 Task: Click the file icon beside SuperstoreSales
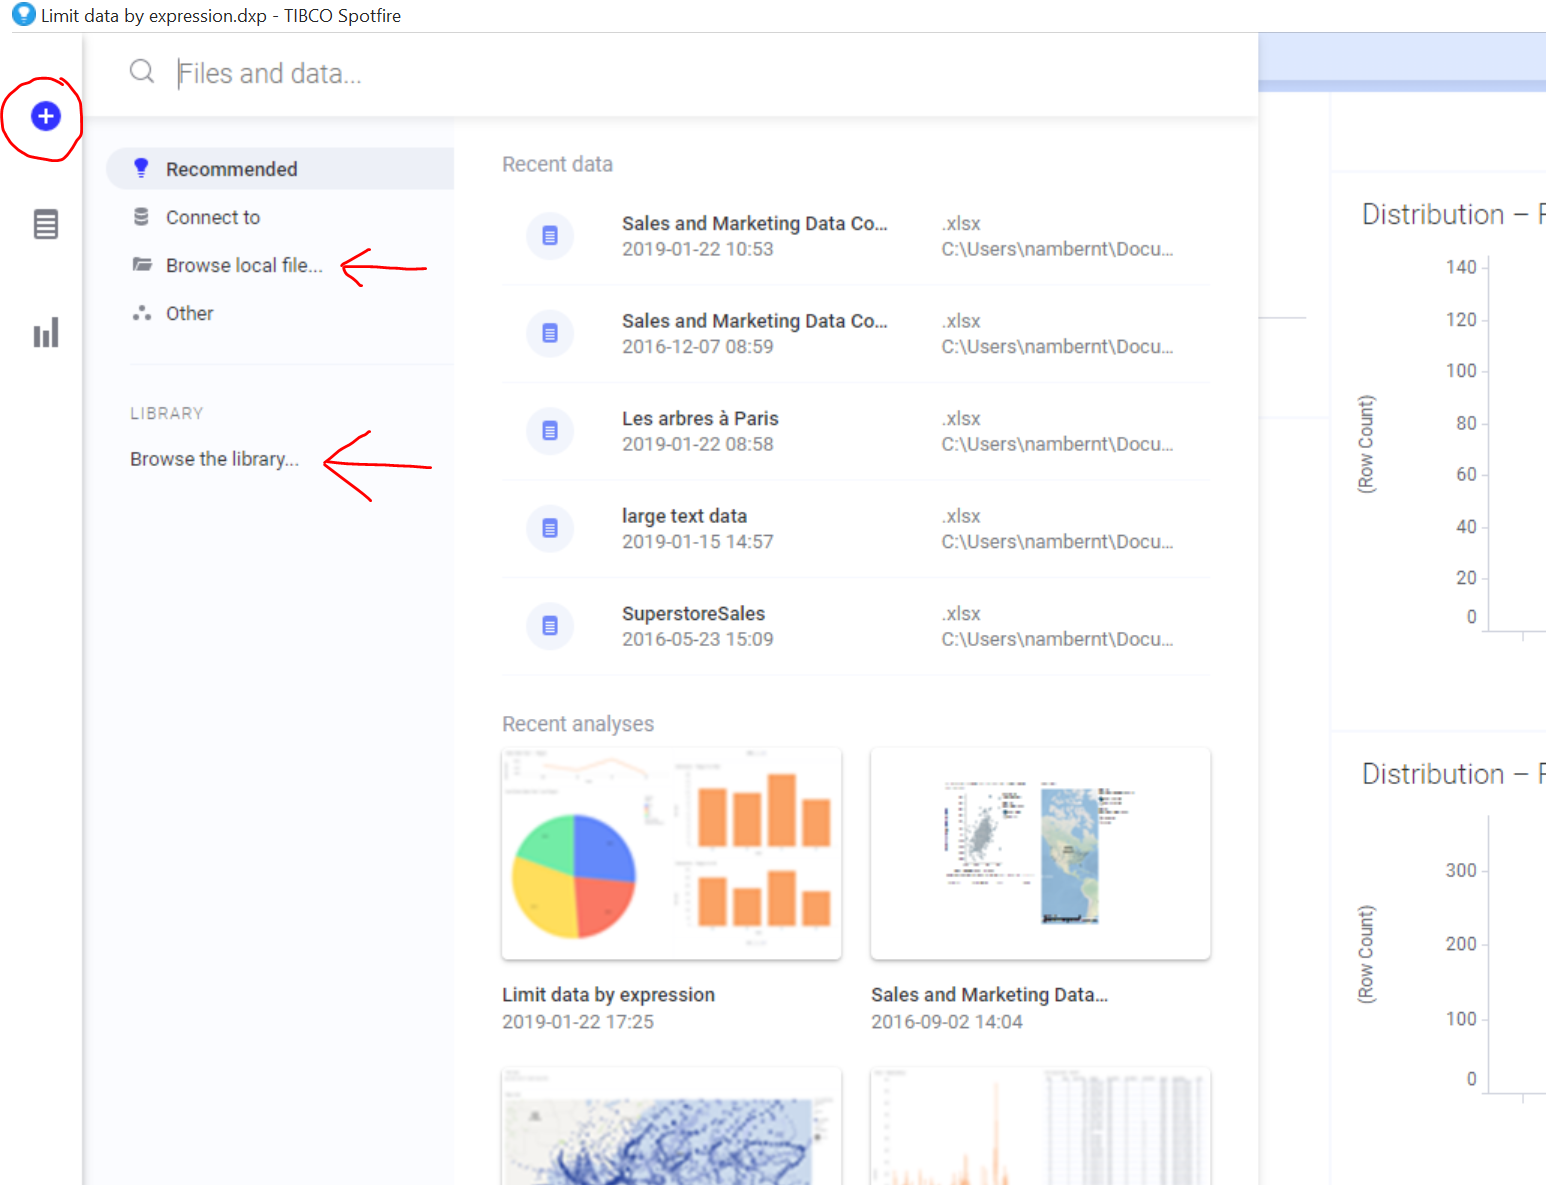(x=549, y=626)
